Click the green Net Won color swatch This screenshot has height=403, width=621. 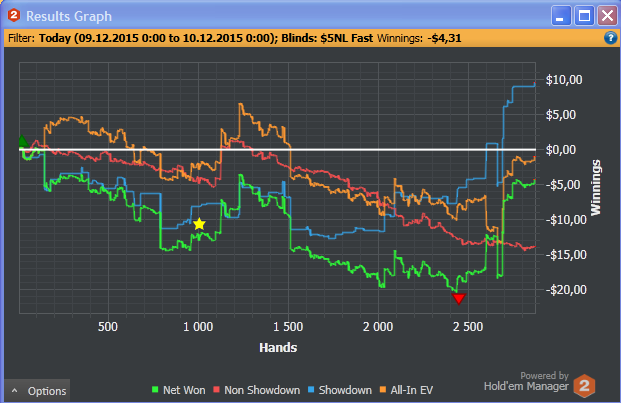pyautogui.click(x=155, y=390)
